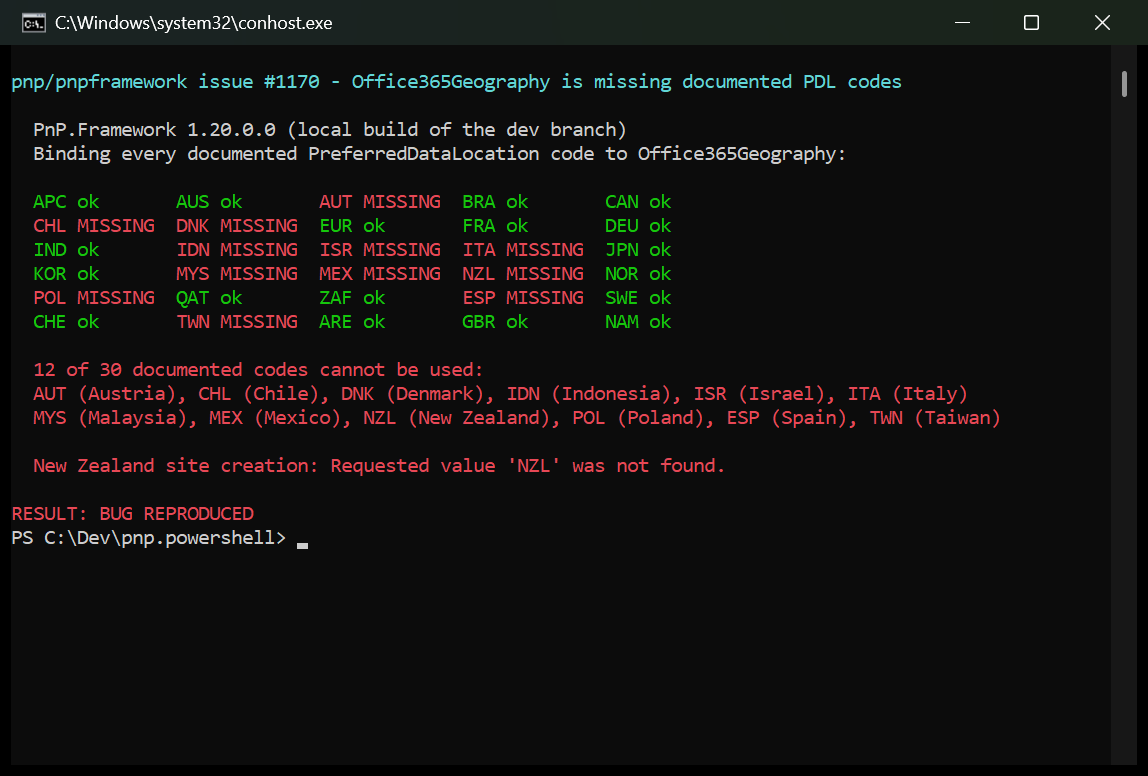The width and height of the screenshot is (1148, 776).
Task: Click the 'MYS MISSING' result
Action: coord(236,274)
